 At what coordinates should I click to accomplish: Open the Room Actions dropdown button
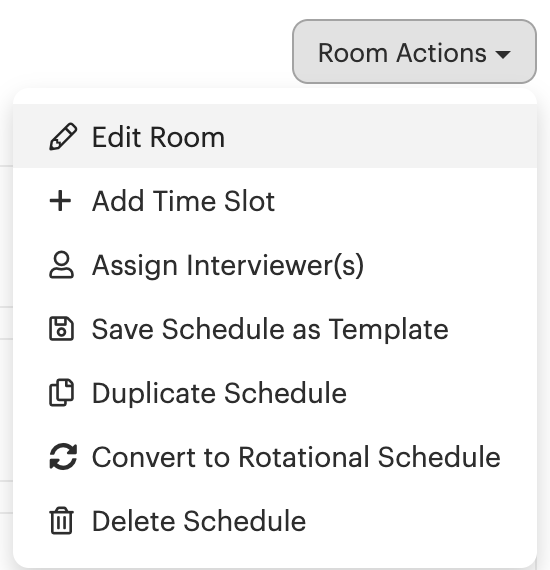click(x=414, y=52)
